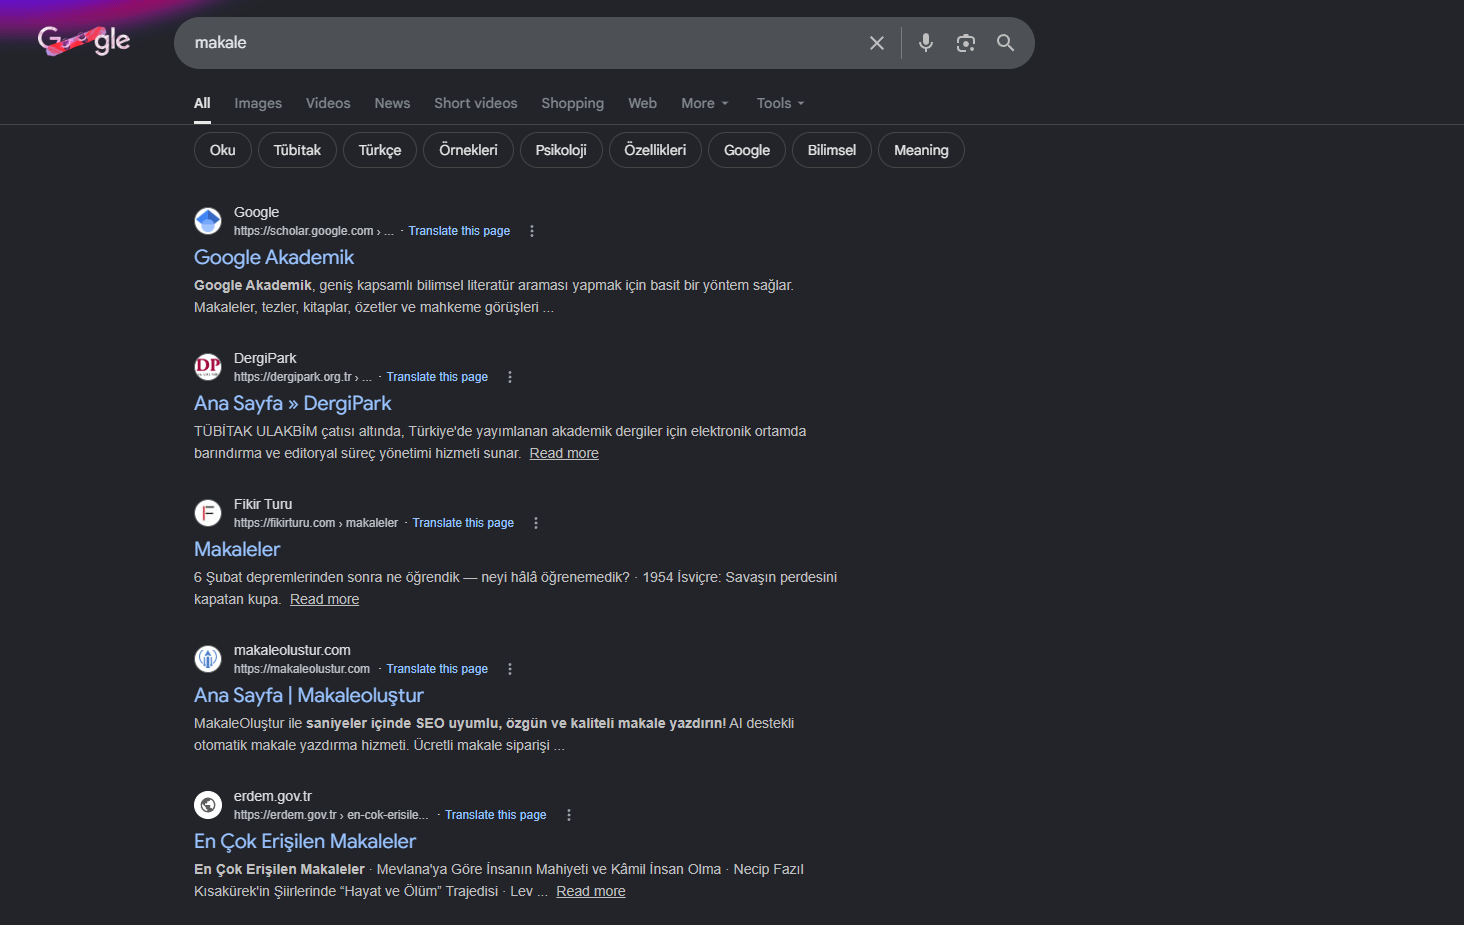Screen dimensions: 1464x925
Task: Open three-dot menu for erdem.gov.tr result
Action: click(x=569, y=815)
